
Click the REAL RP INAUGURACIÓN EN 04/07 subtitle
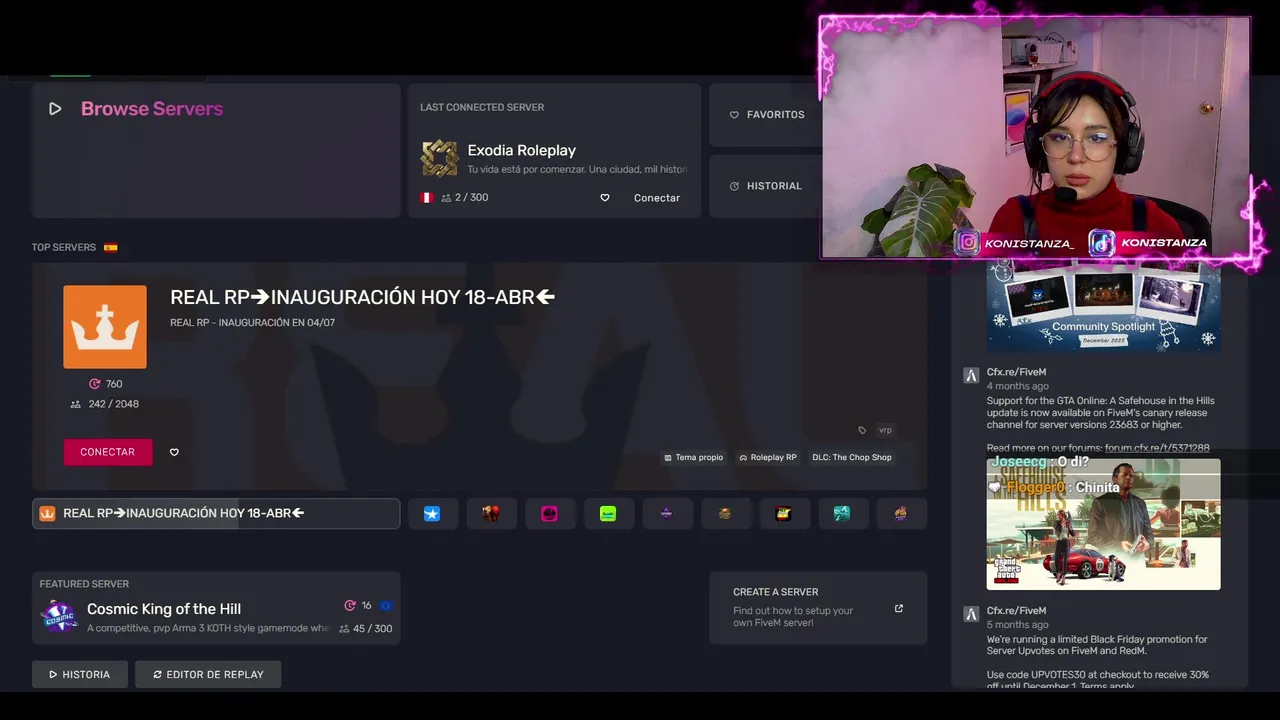252,322
